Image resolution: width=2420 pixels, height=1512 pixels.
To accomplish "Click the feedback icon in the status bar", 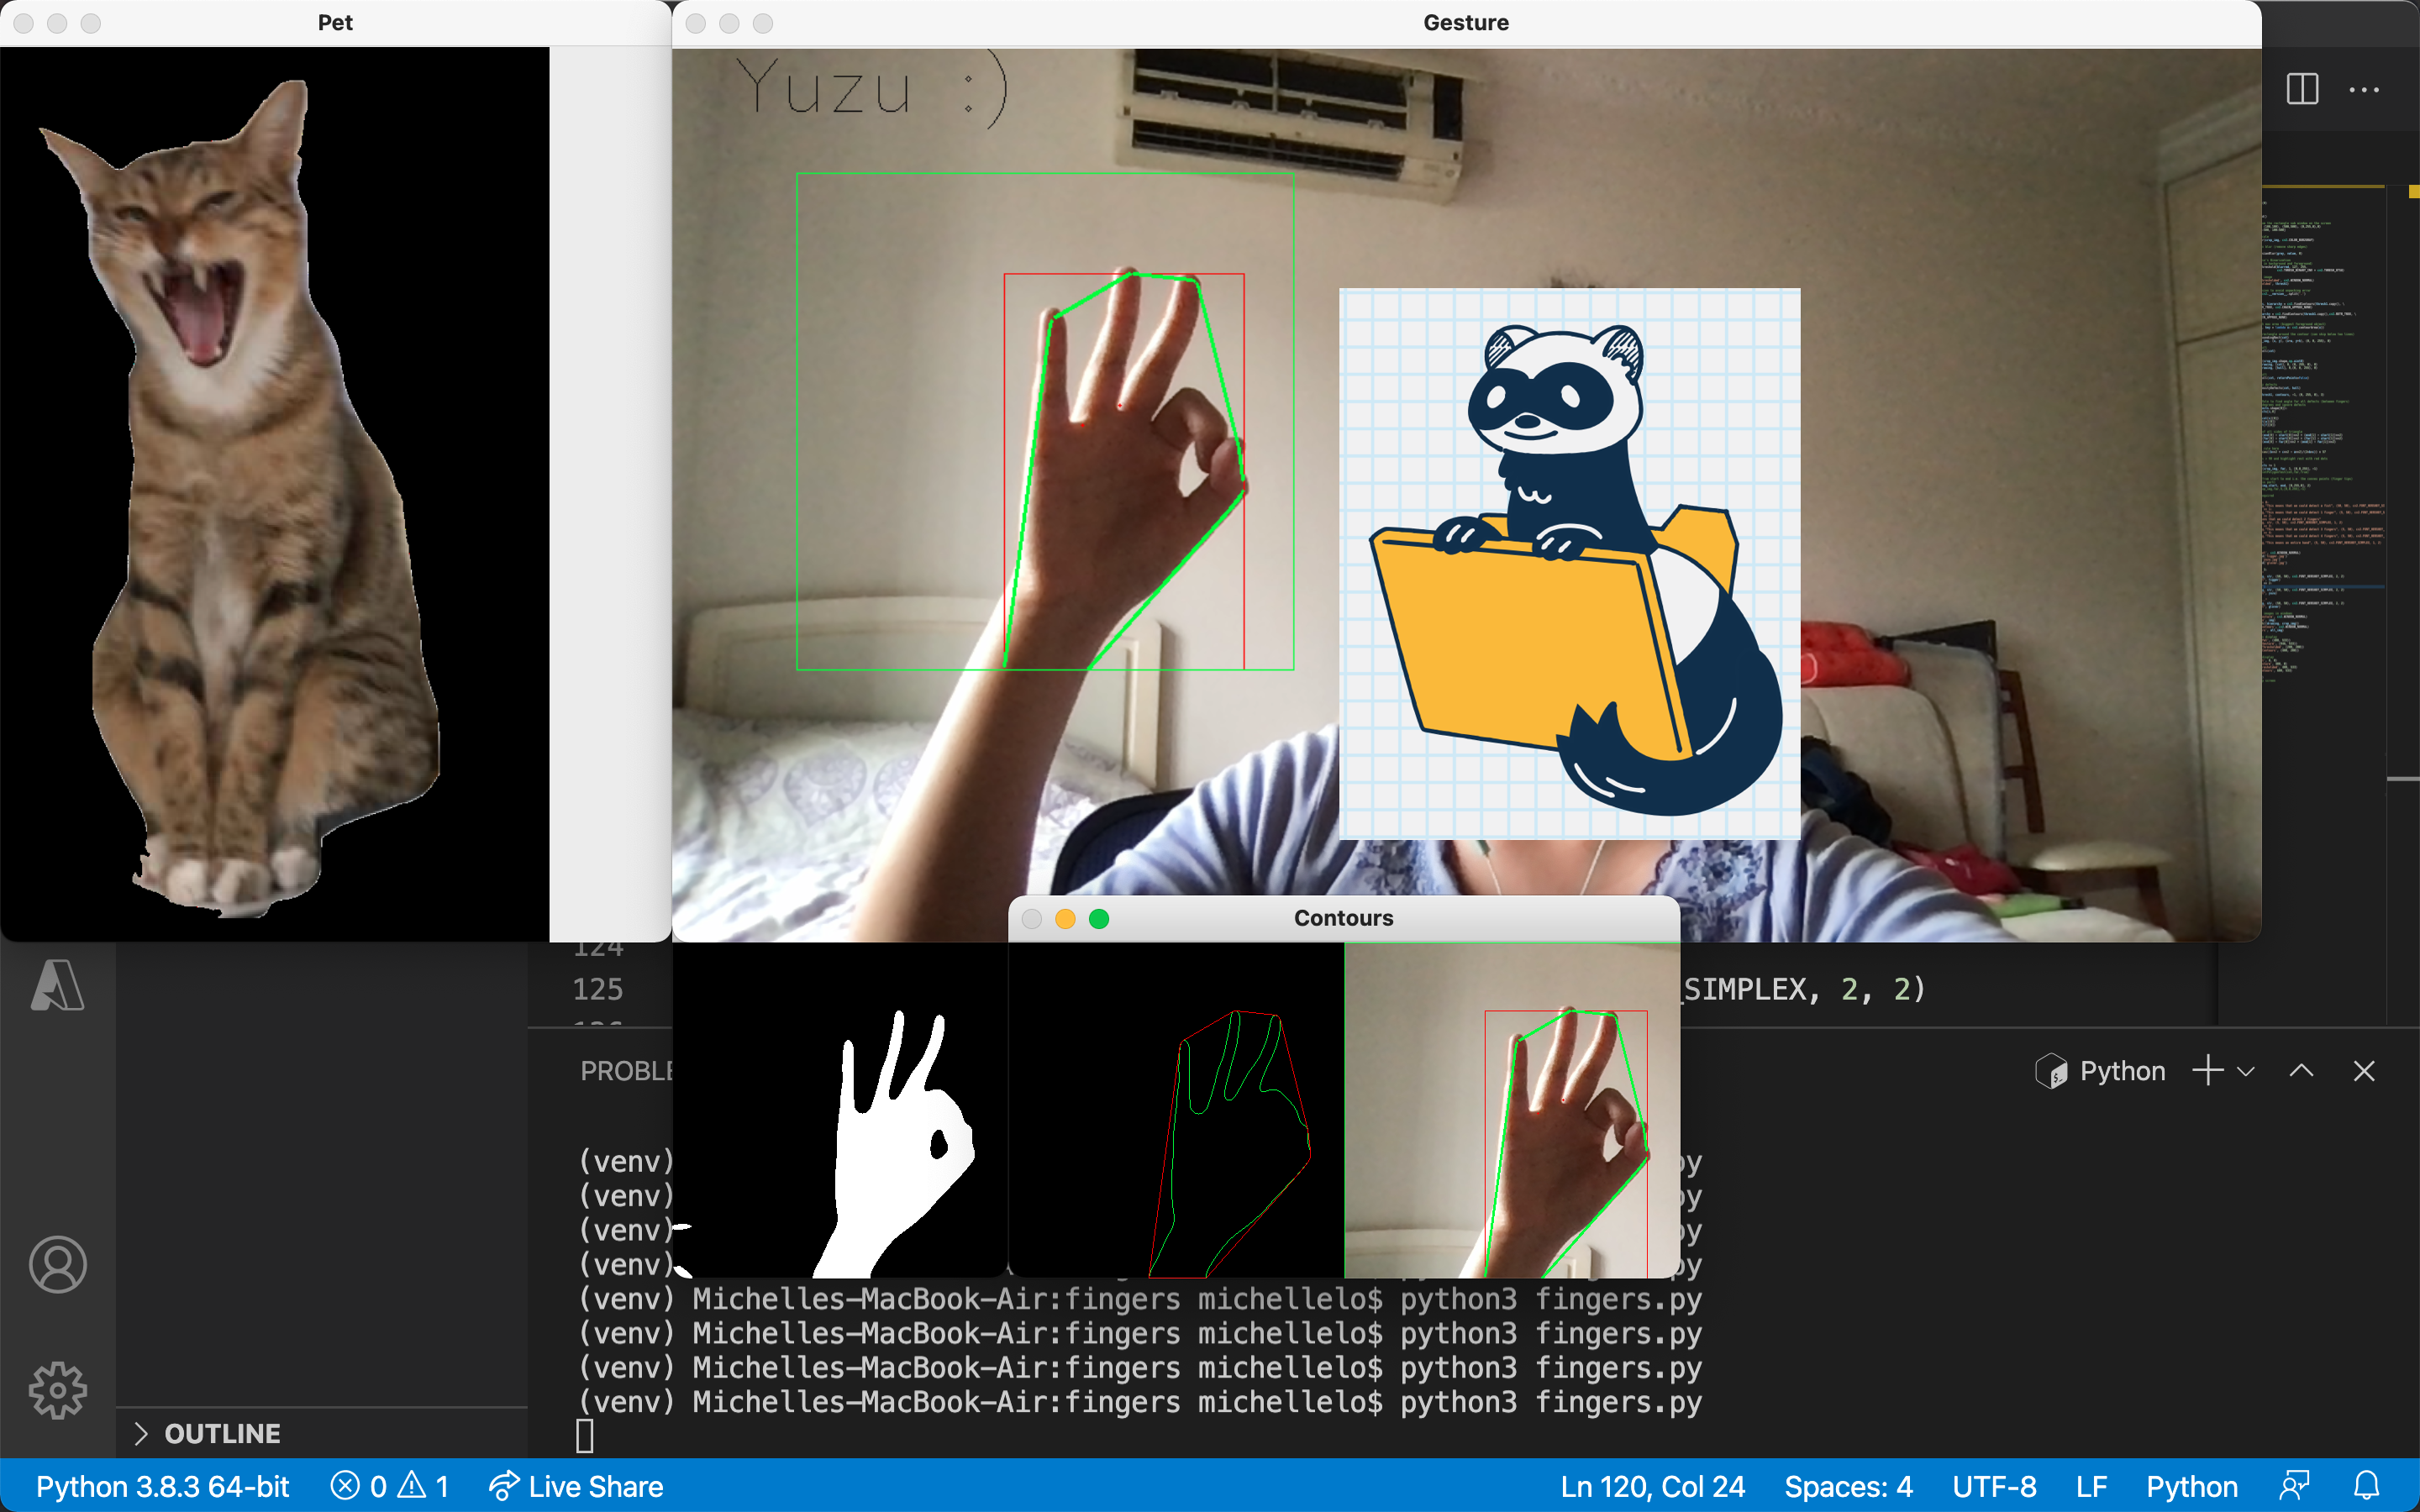I will [2294, 1486].
